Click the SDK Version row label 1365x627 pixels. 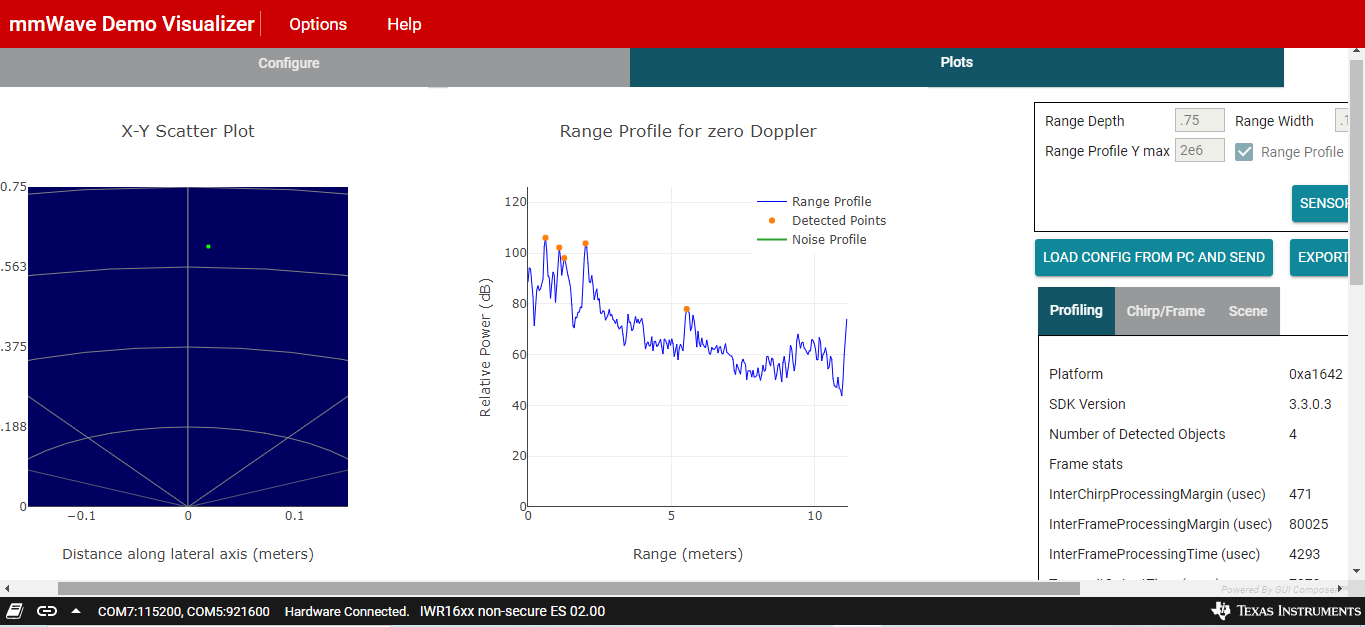click(1087, 404)
